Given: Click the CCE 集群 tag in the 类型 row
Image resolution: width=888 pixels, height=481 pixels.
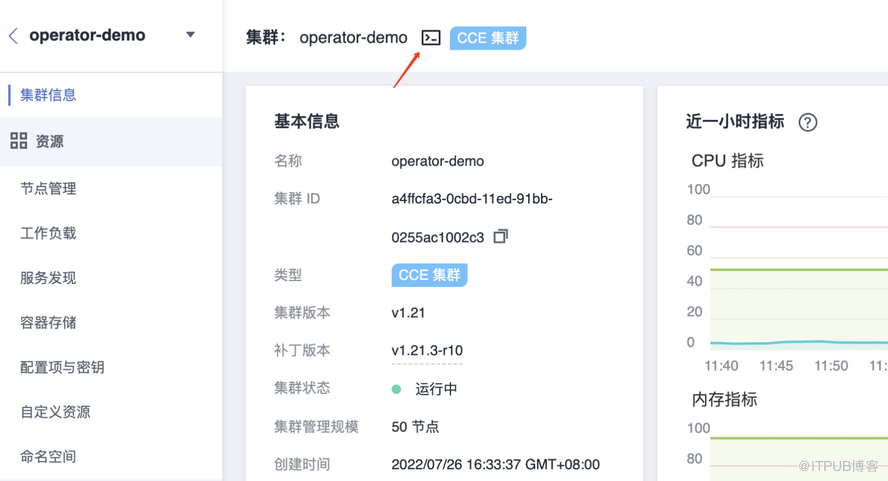Looking at the screenshot, I should [429, 275].
